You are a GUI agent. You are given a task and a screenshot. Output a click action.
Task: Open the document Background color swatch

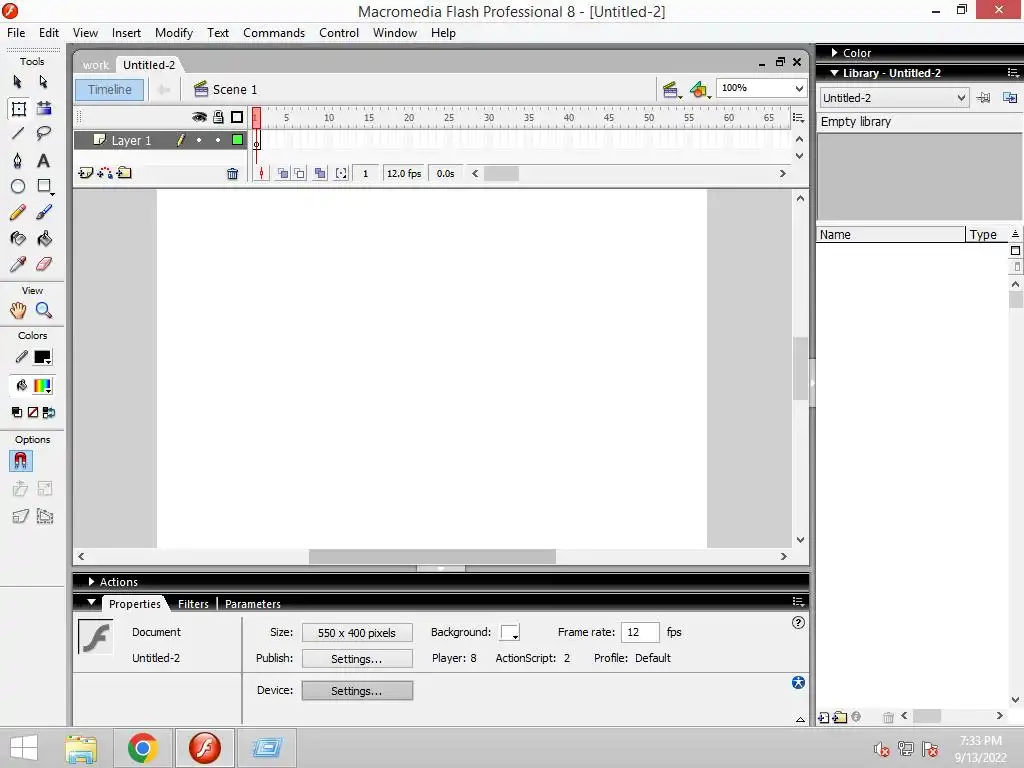click(x=510, y=633)
